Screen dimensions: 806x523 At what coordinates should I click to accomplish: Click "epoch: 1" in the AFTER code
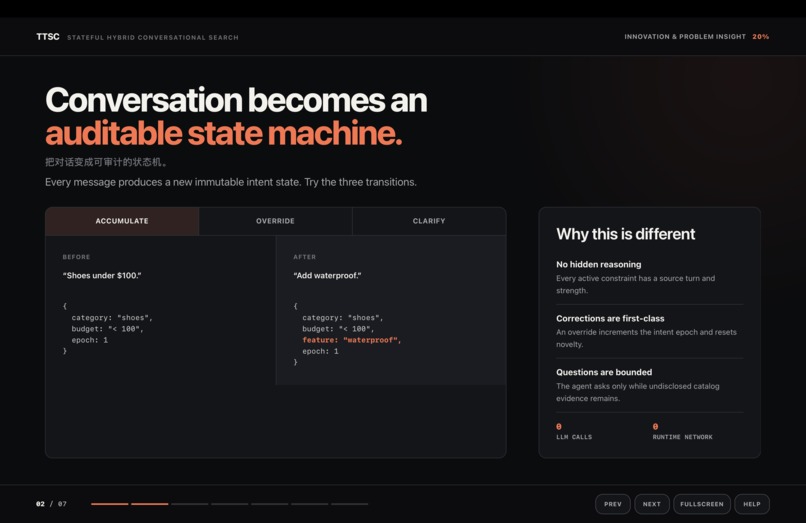point(320,351)
